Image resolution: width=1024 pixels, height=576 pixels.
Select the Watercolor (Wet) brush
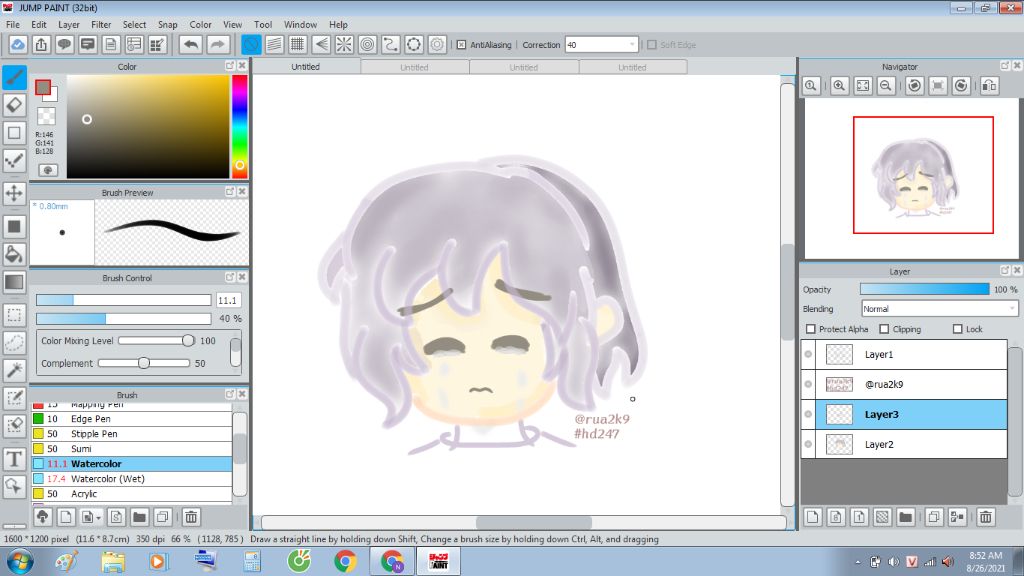click(131, 479)
